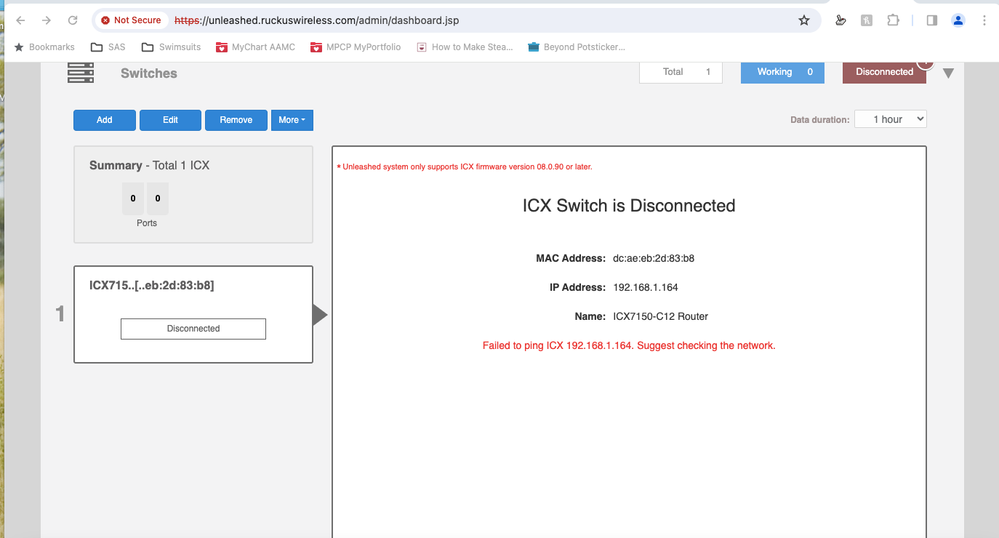This screenshot has height=538, width=999.
Task: Open the SAS bookmarks folder
Action: coord(108,47)
